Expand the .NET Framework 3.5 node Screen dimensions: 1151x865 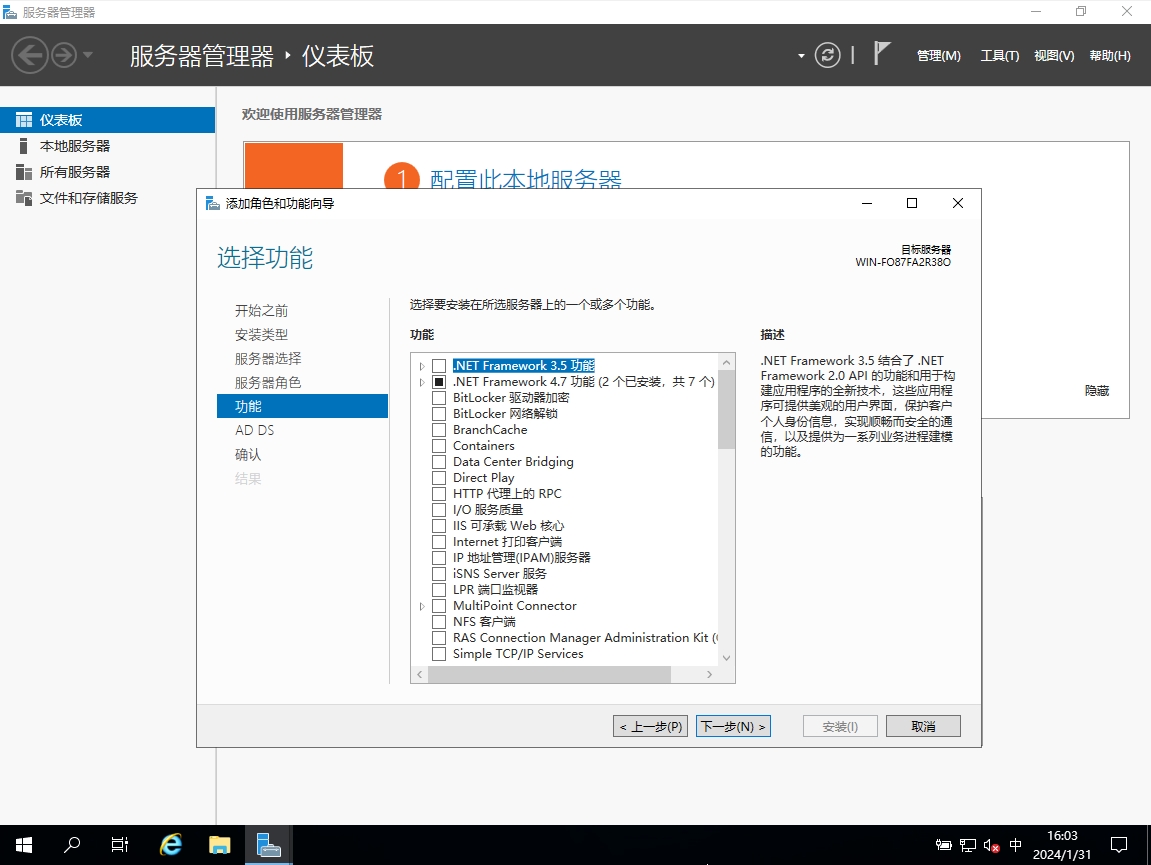[x=422, y=366]
